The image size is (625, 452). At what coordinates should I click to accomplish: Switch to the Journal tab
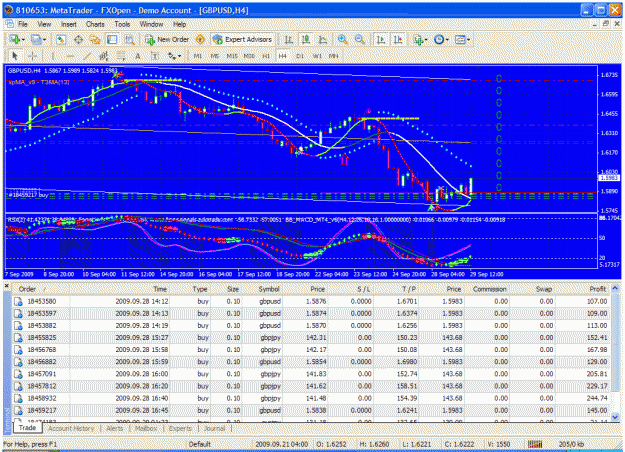(x=214, y=428)
